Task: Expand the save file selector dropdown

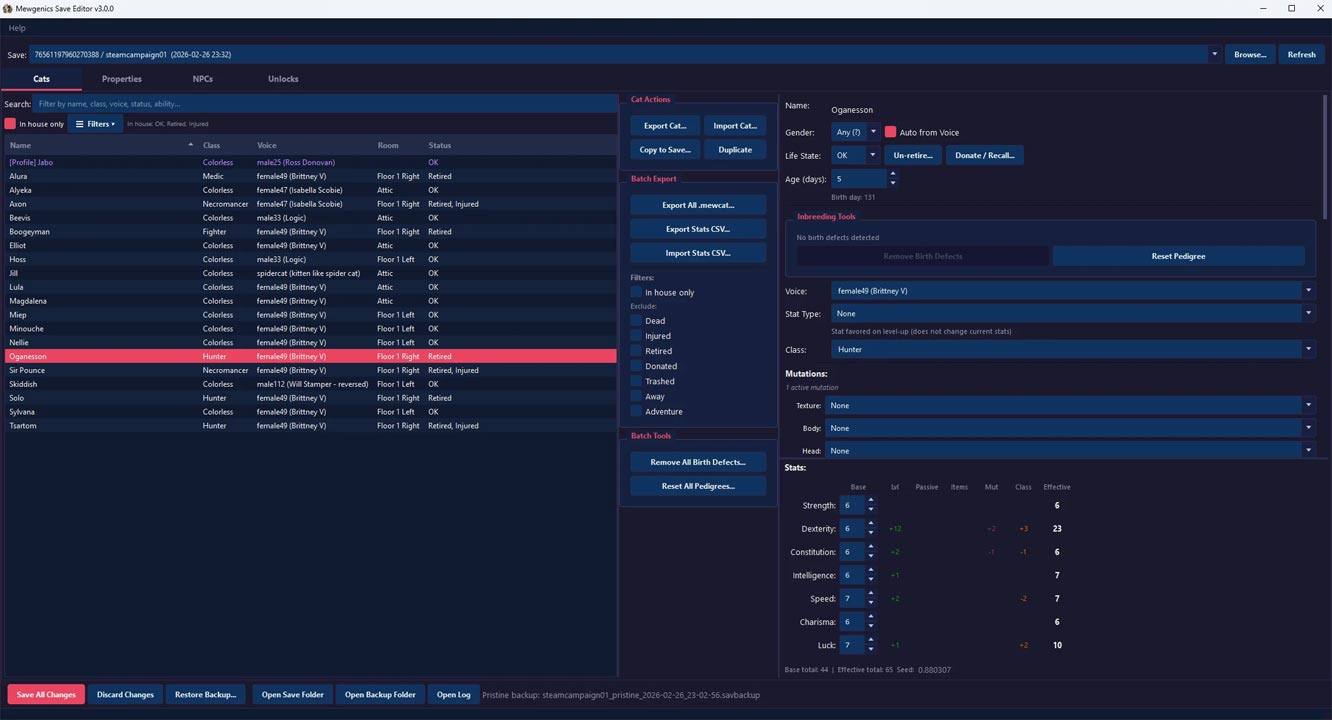Action: (x=1215, y=55)
